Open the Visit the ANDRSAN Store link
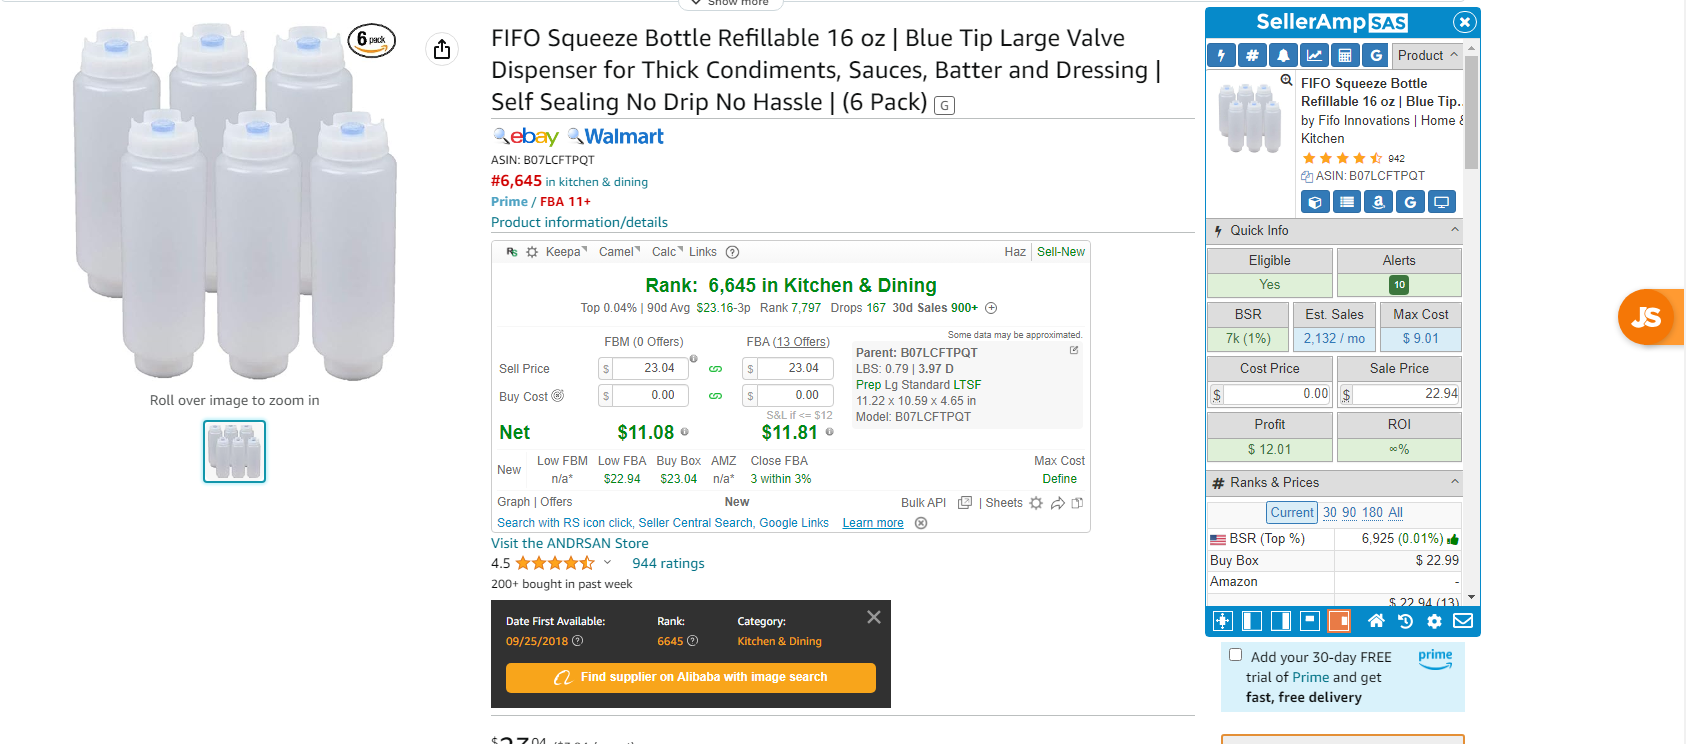This screenshot has height=744, width=1686. point(570,543)
